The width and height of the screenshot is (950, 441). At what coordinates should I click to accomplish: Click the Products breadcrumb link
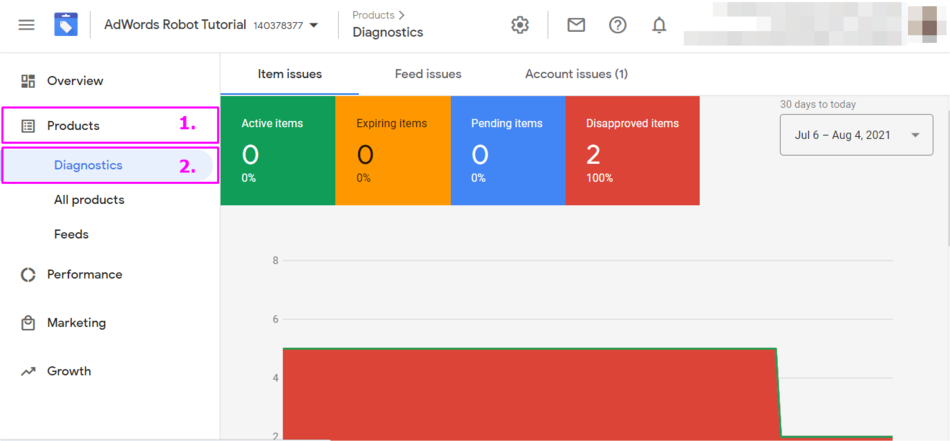coord(373,15)
